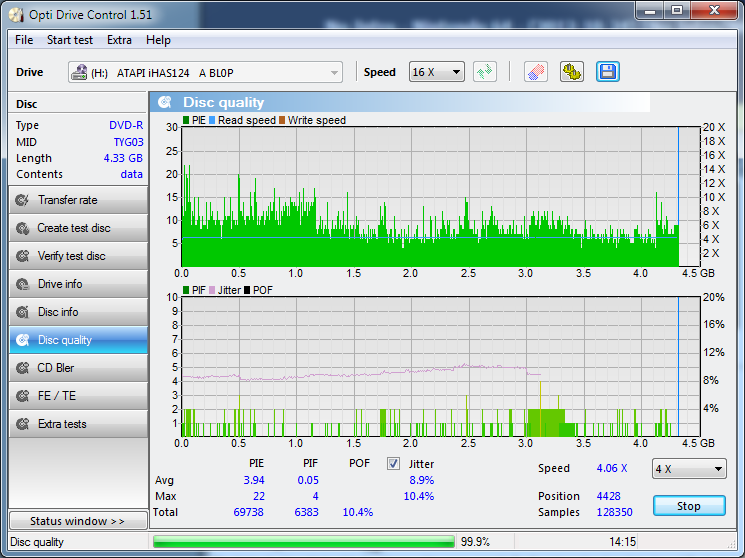Screen dimensions: 745x558
Task: Select Transfer rate in sidebar
Action: (x=78, y=200)
